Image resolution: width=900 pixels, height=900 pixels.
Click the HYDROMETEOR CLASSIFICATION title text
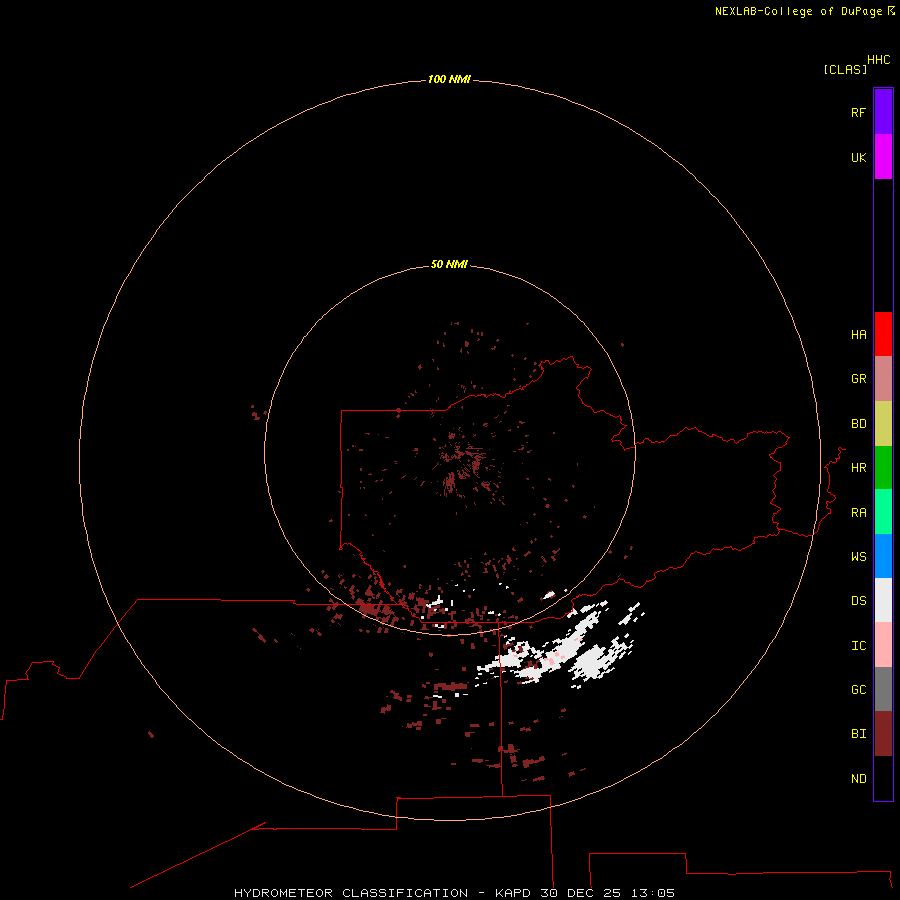[351, 893]
